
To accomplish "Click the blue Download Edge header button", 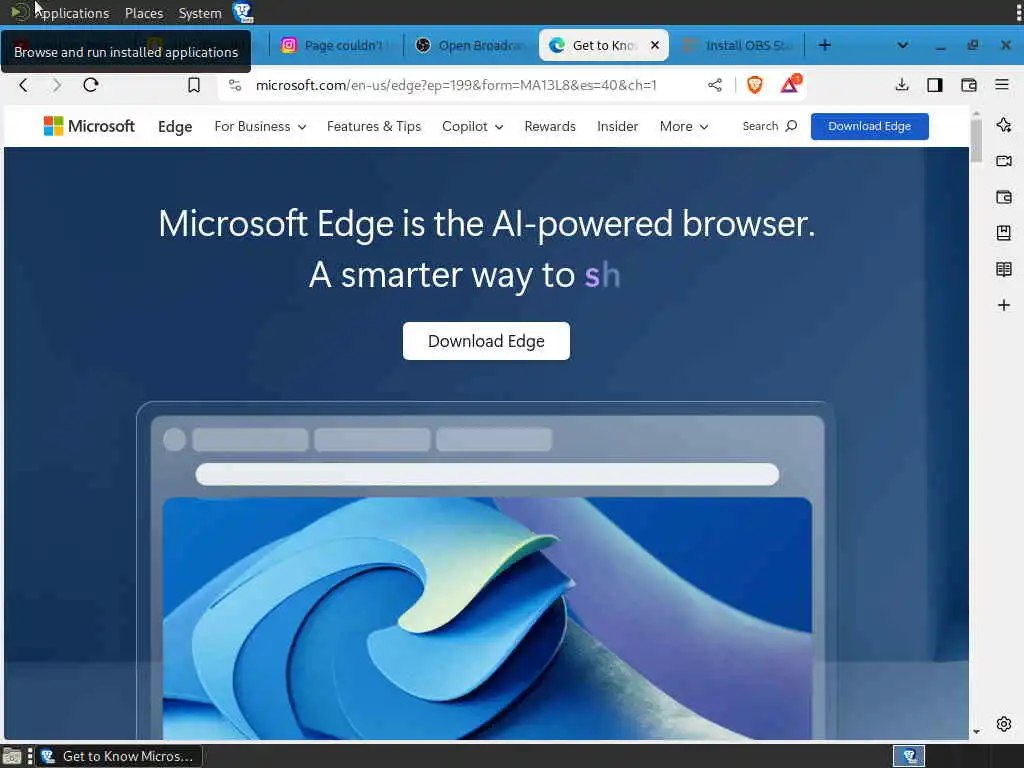I will [869, 126].
